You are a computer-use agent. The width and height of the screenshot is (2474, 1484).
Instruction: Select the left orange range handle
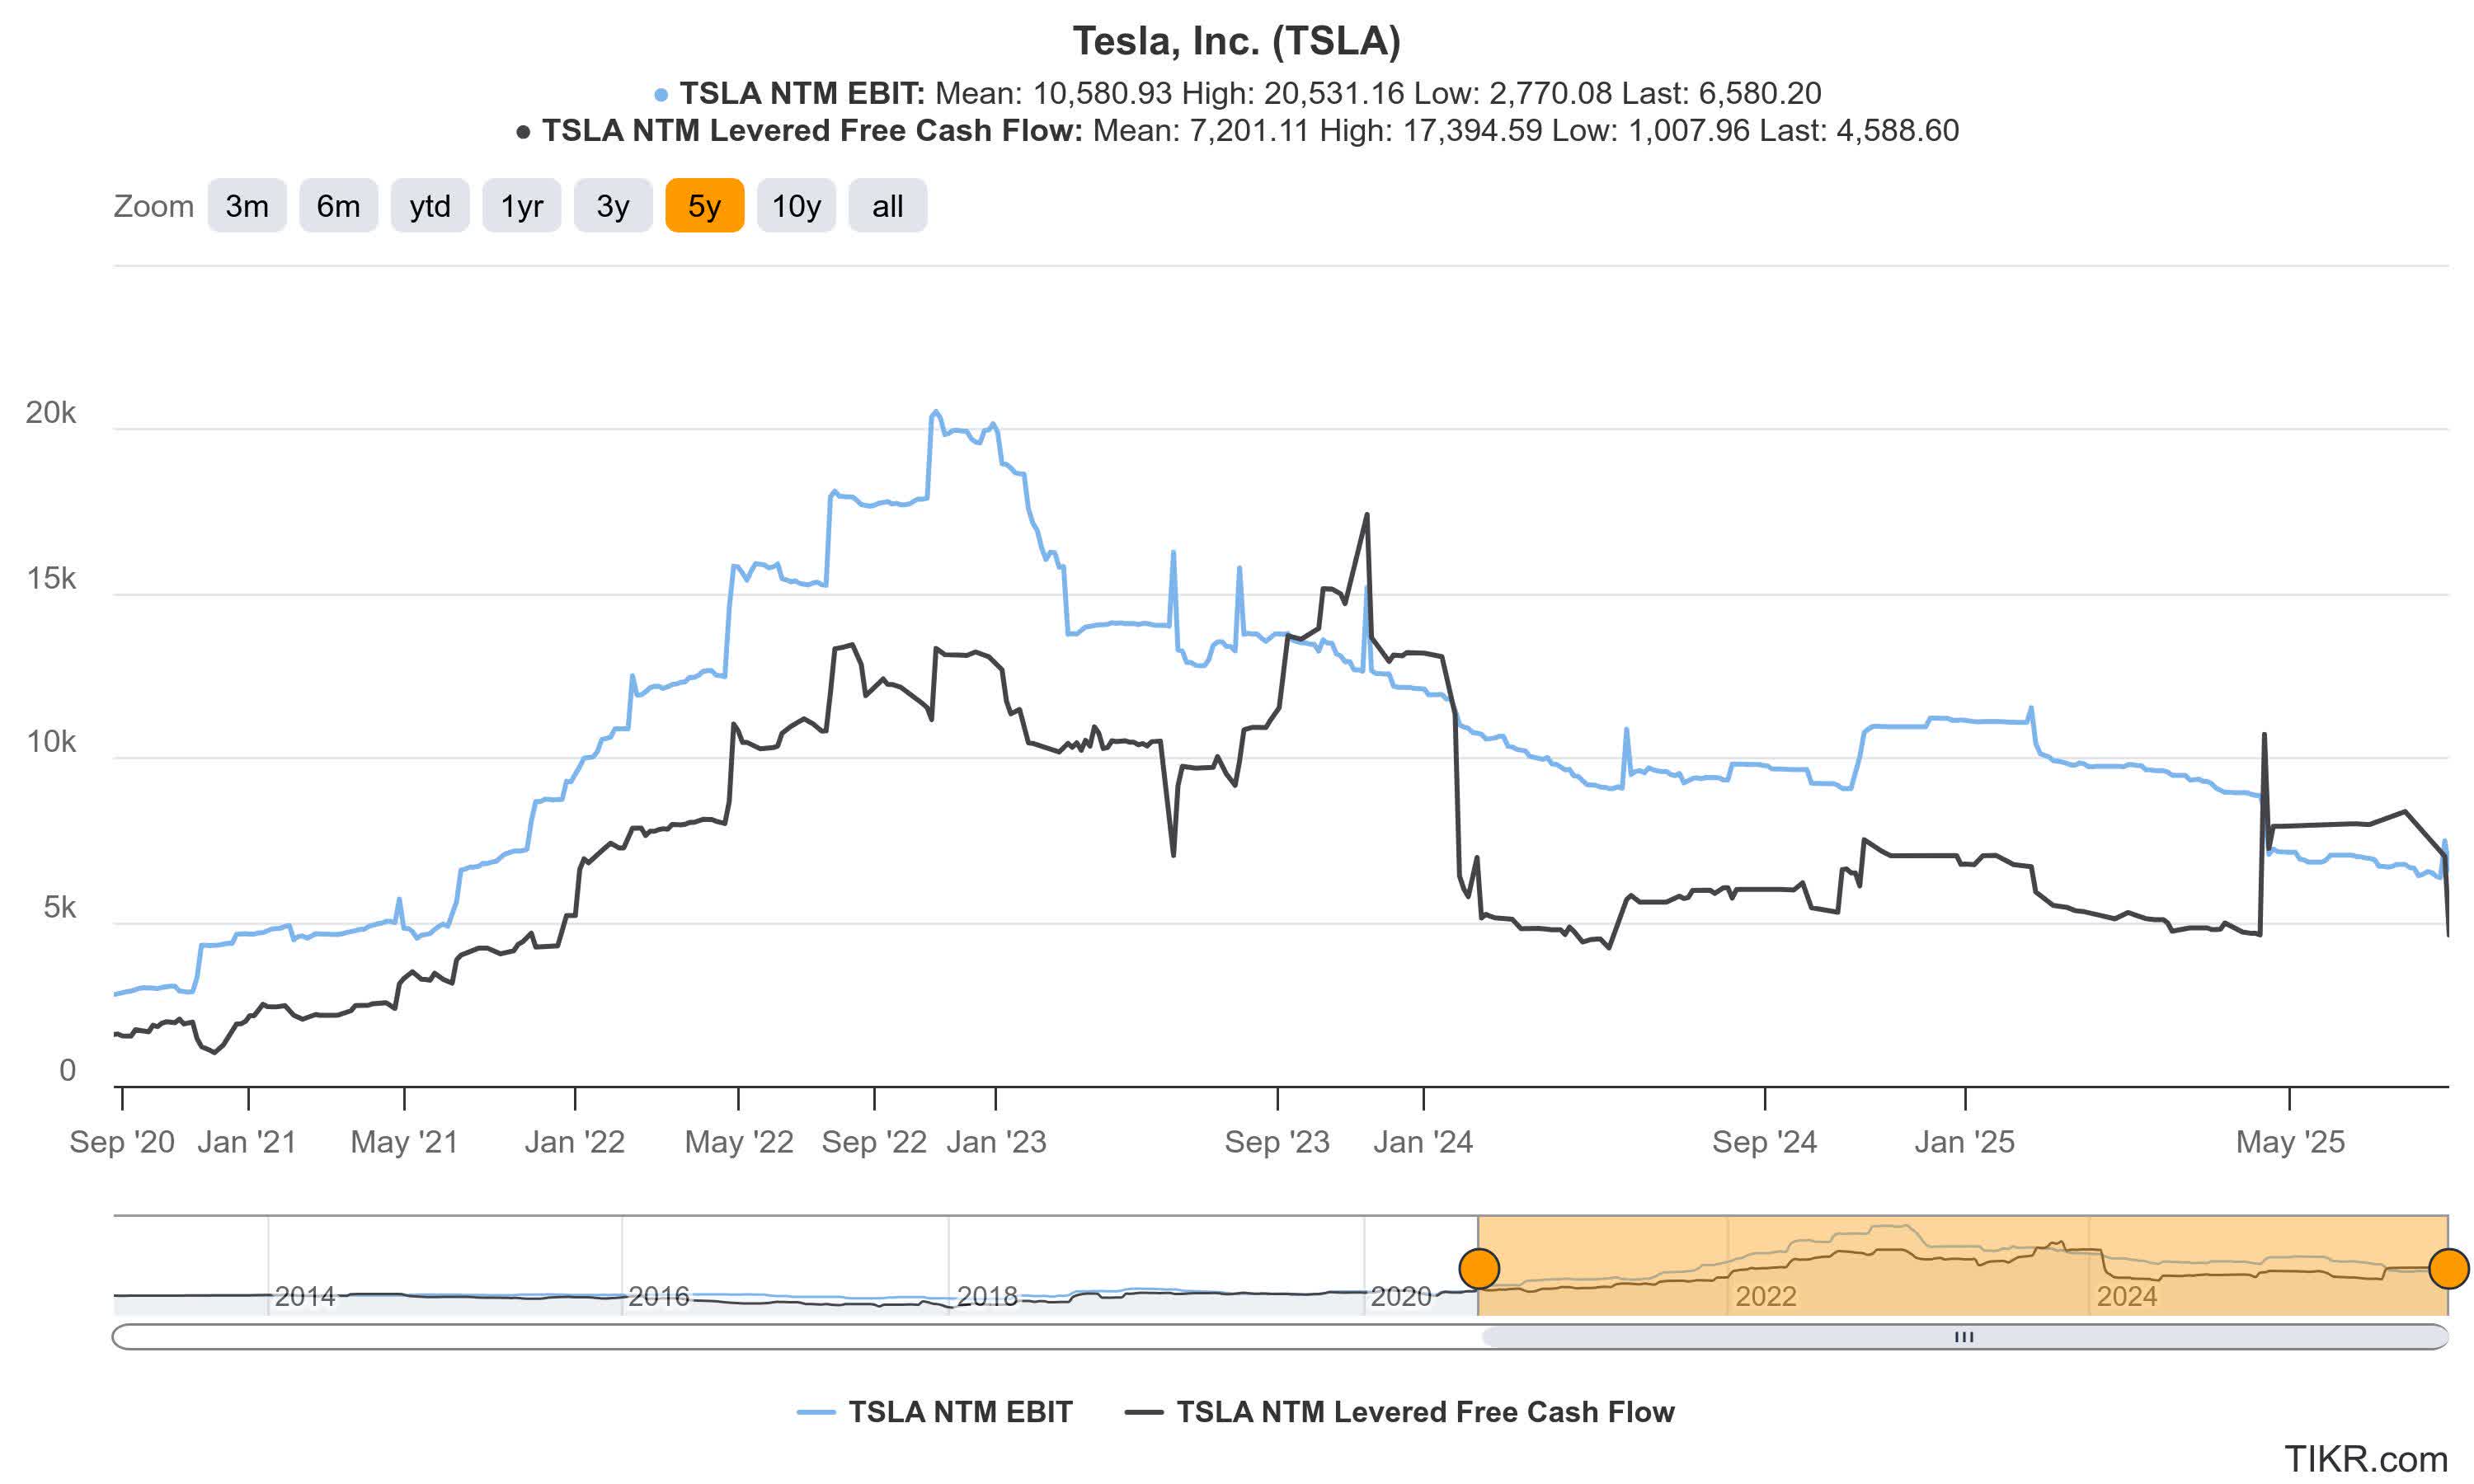pos(1480,1268)
